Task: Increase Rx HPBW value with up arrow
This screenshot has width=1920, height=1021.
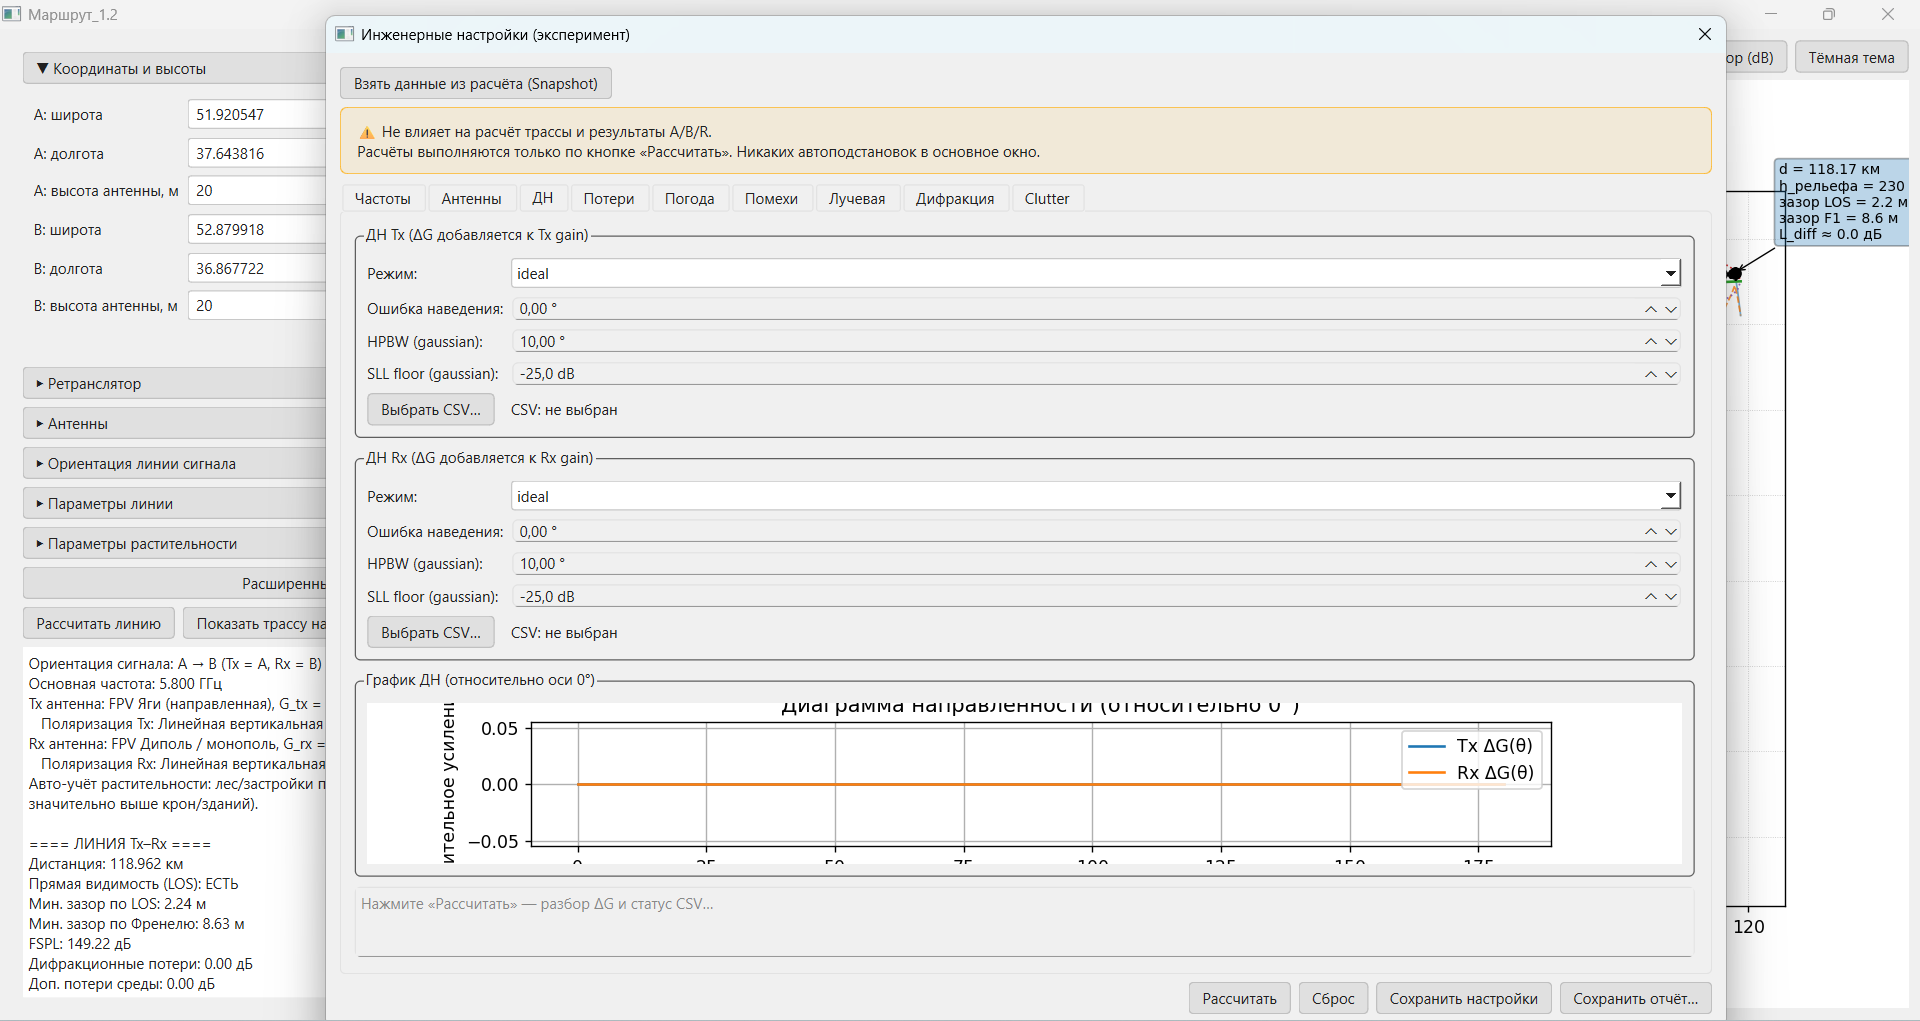Action: click(x=1650, y=564)
